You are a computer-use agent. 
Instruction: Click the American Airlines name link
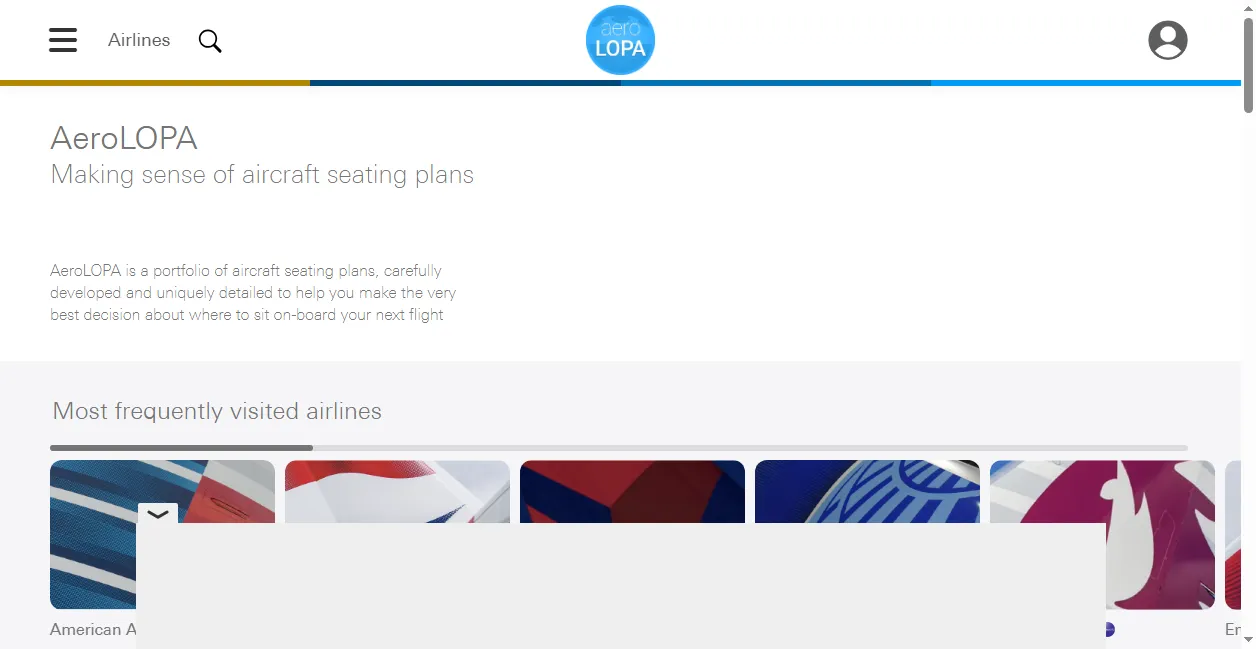pyautogui.click(x=93, y=630)
